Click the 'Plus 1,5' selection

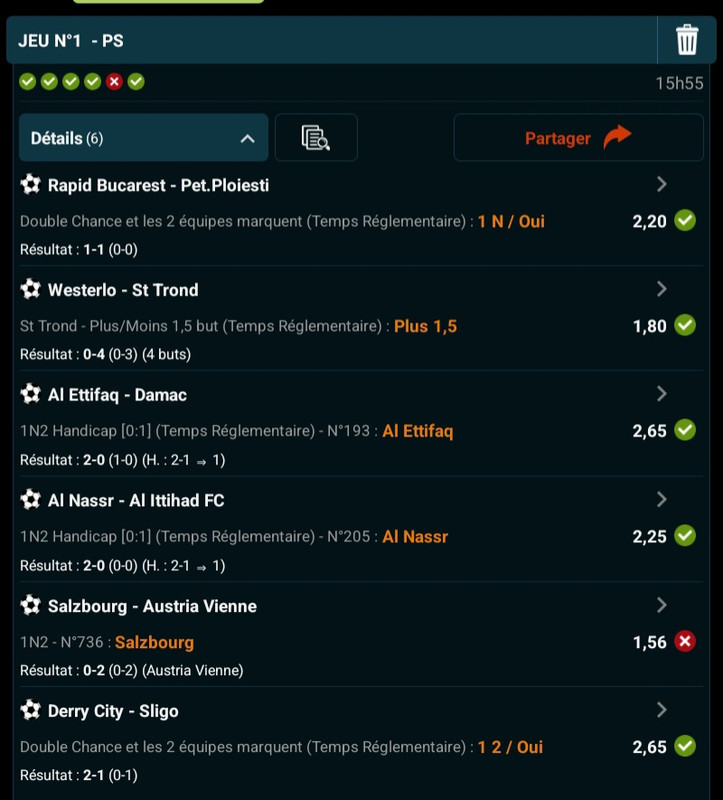coord(426,326)
